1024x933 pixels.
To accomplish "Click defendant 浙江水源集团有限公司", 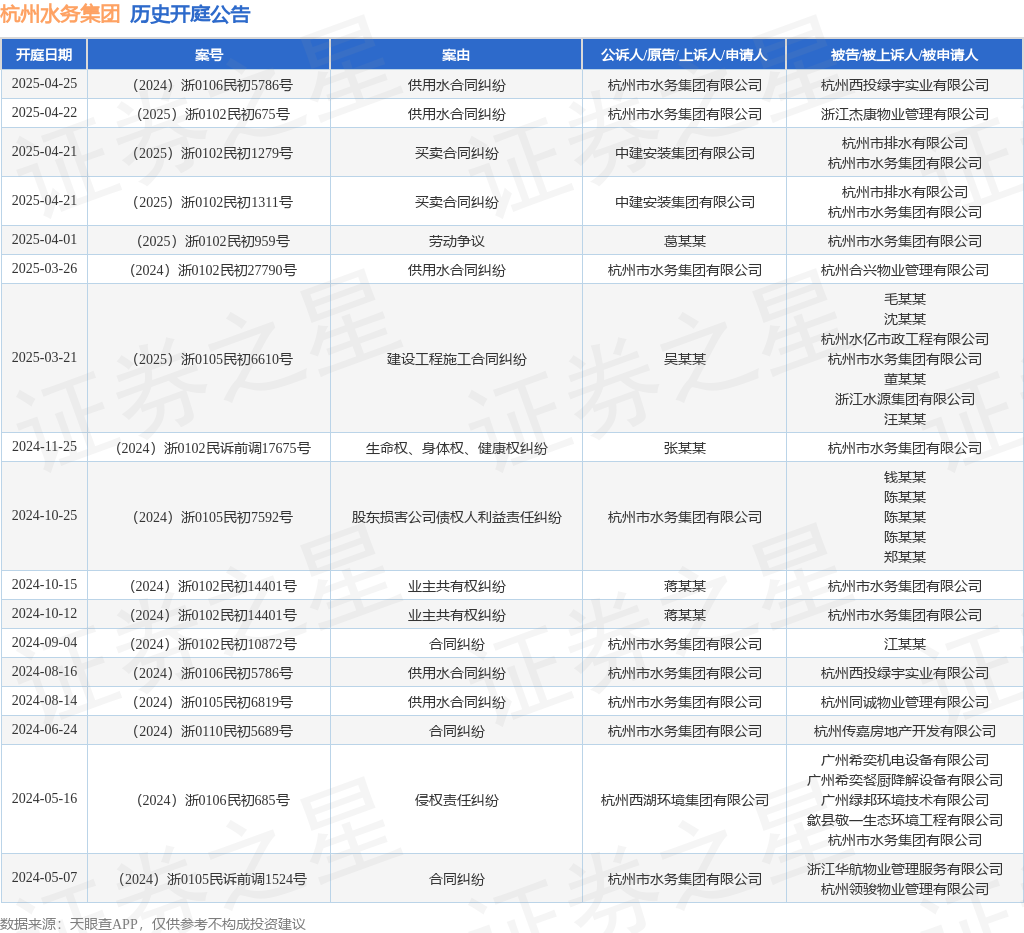I will (x=904, y=399).
